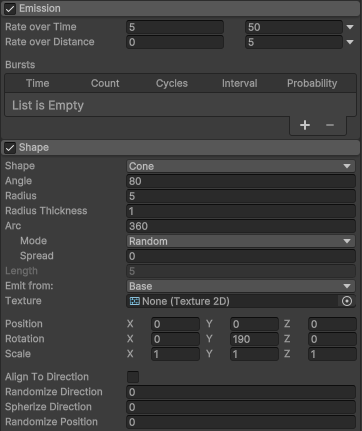Open the Arc Mode dropdown showing Random
The image size is (362, 431).
[x=241, y=241]
